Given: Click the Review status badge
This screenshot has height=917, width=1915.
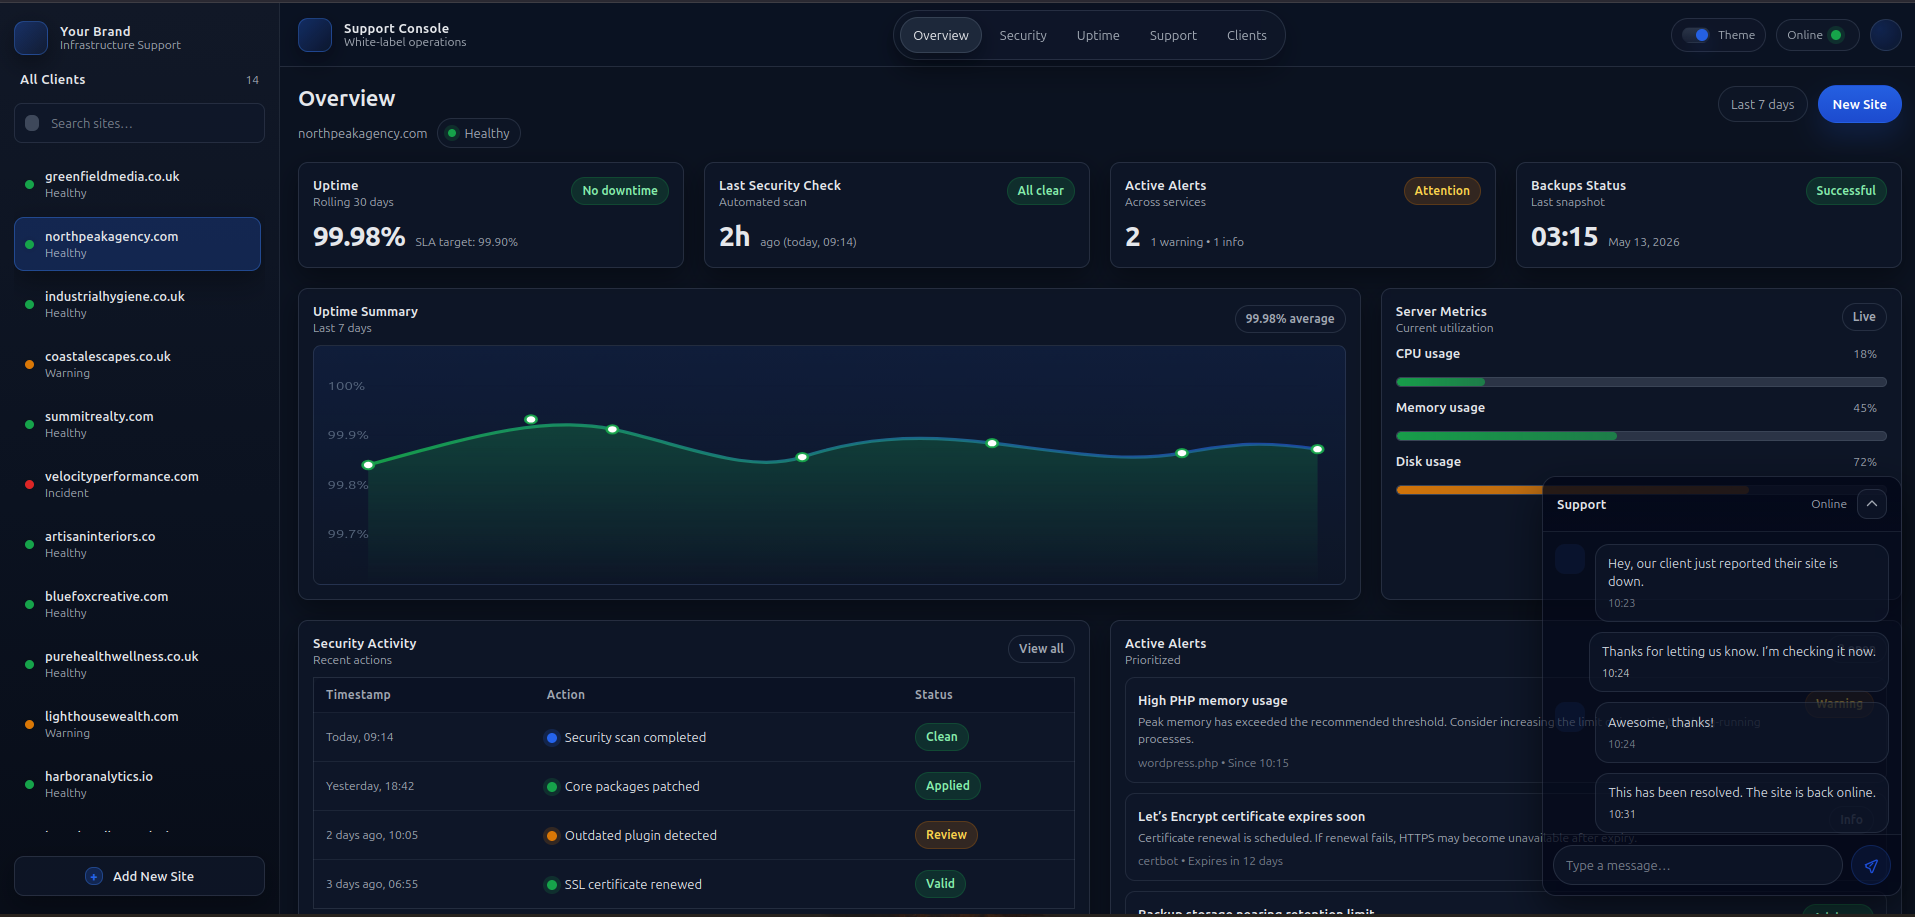Looking at the screenshot, I should tap(946, 835).
